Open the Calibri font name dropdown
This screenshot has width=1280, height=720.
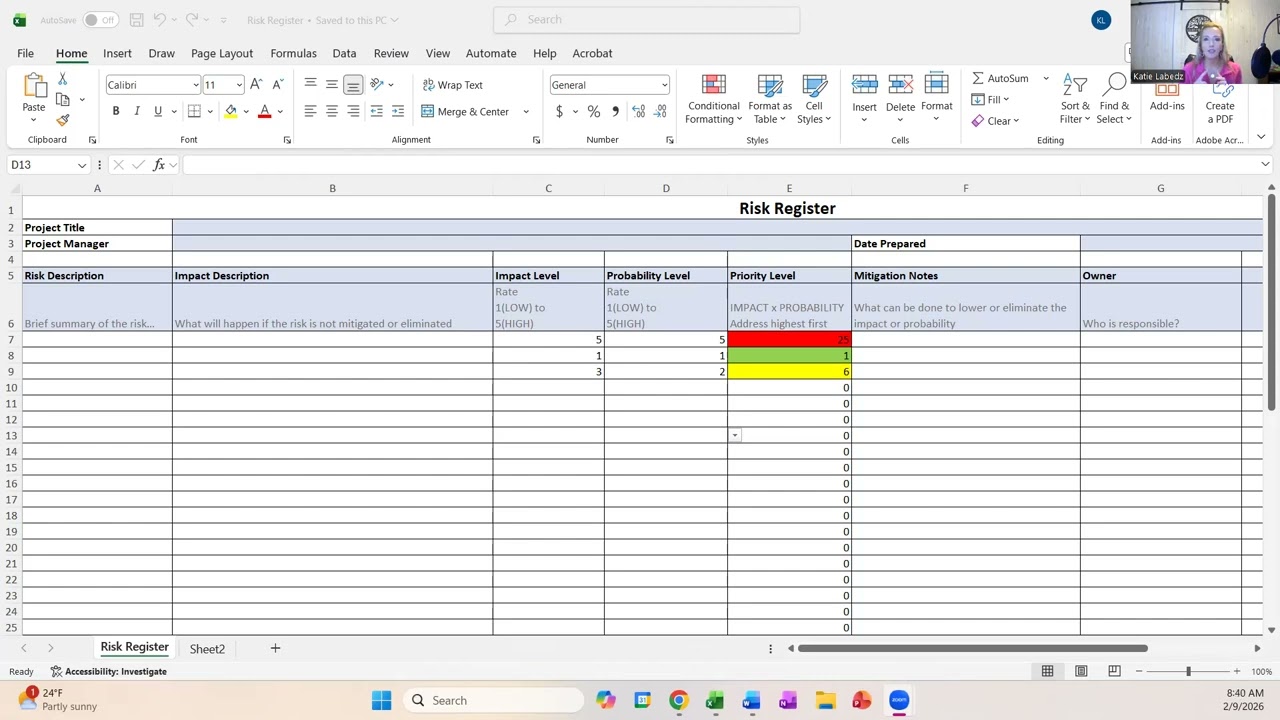pyautogui.click(x=196, y=85)
